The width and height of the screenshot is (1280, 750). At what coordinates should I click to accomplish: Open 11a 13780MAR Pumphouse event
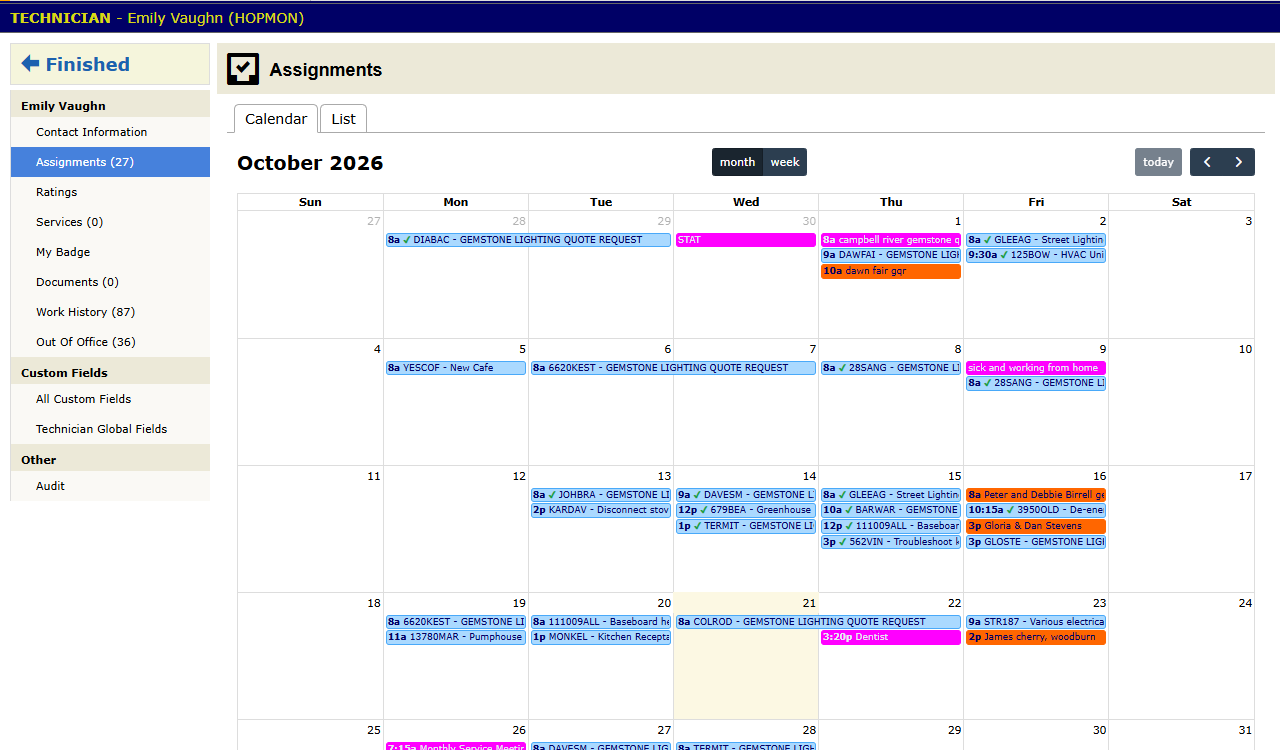tap(456, 637)
